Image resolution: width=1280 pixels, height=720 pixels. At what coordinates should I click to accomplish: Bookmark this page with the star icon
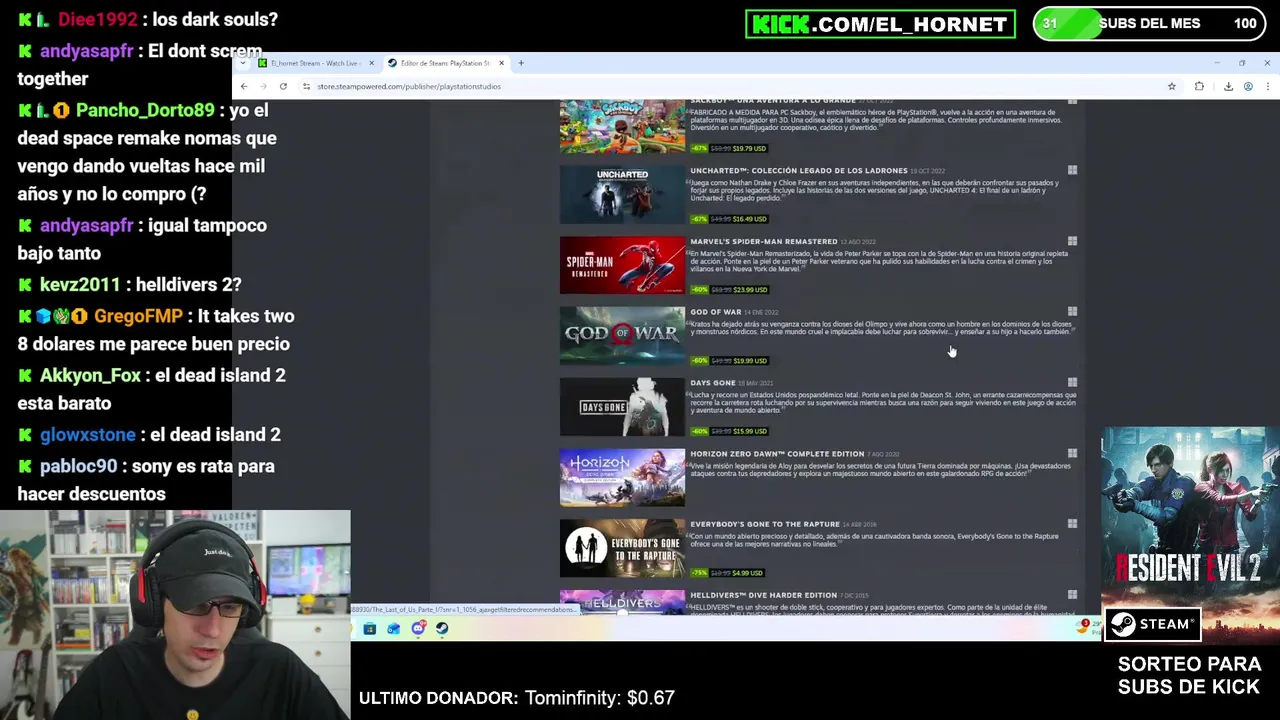1172,86
